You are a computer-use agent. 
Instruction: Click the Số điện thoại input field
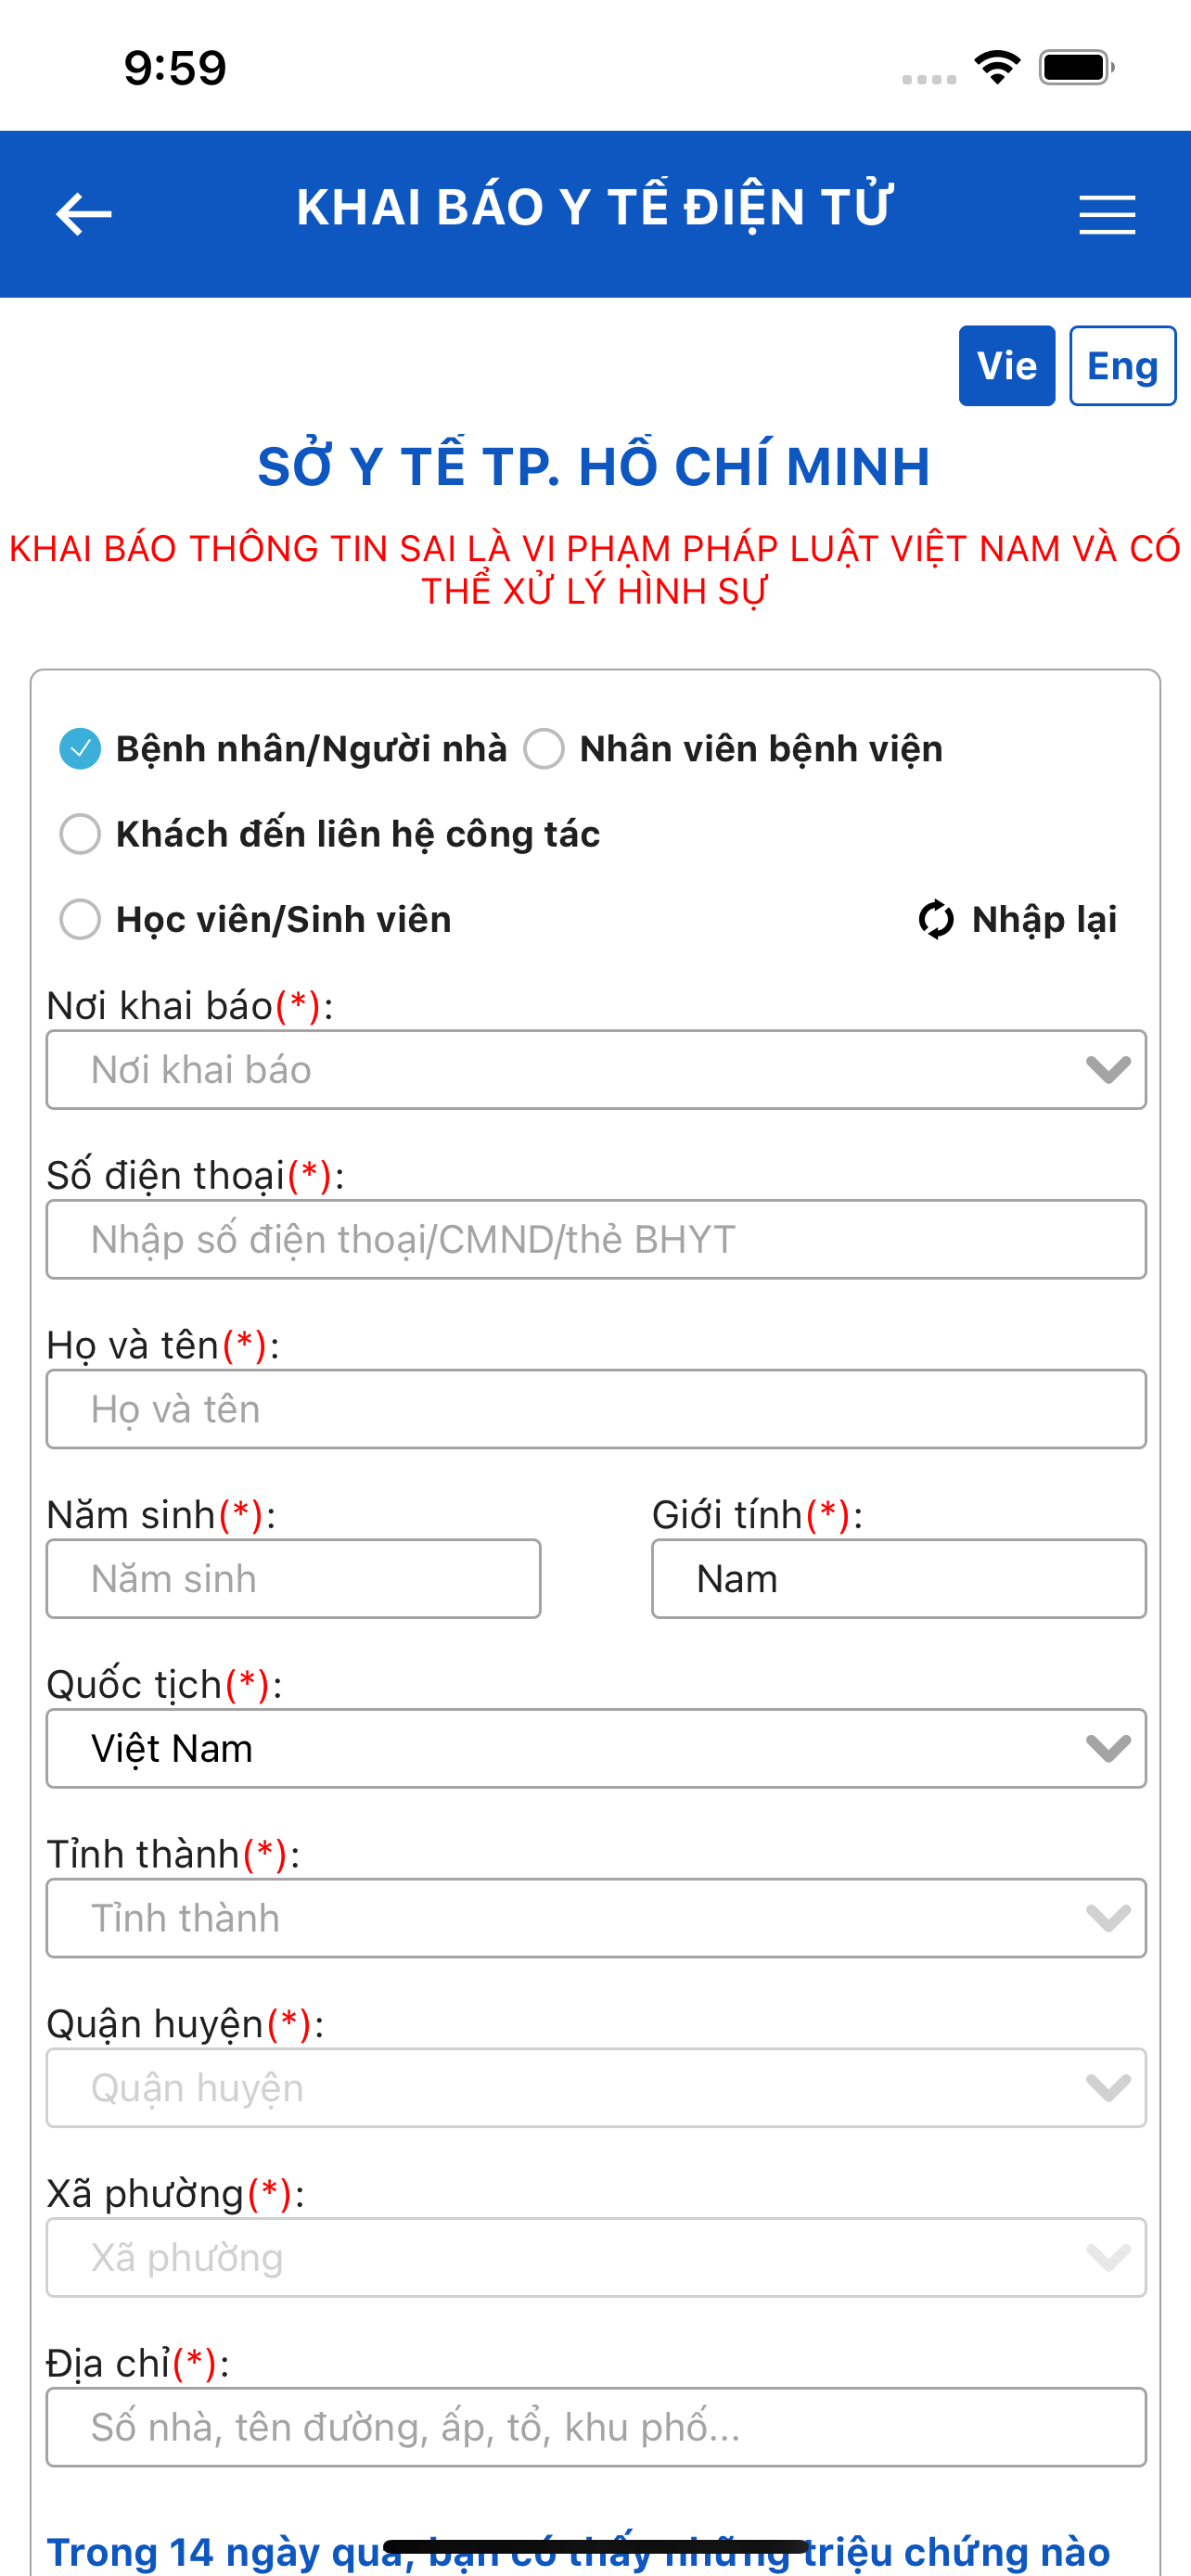(596, 1239)
